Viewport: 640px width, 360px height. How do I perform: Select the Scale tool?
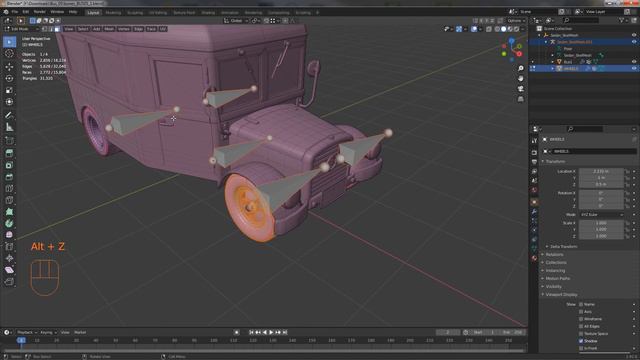pyautogui.click(x=9, y=90)
